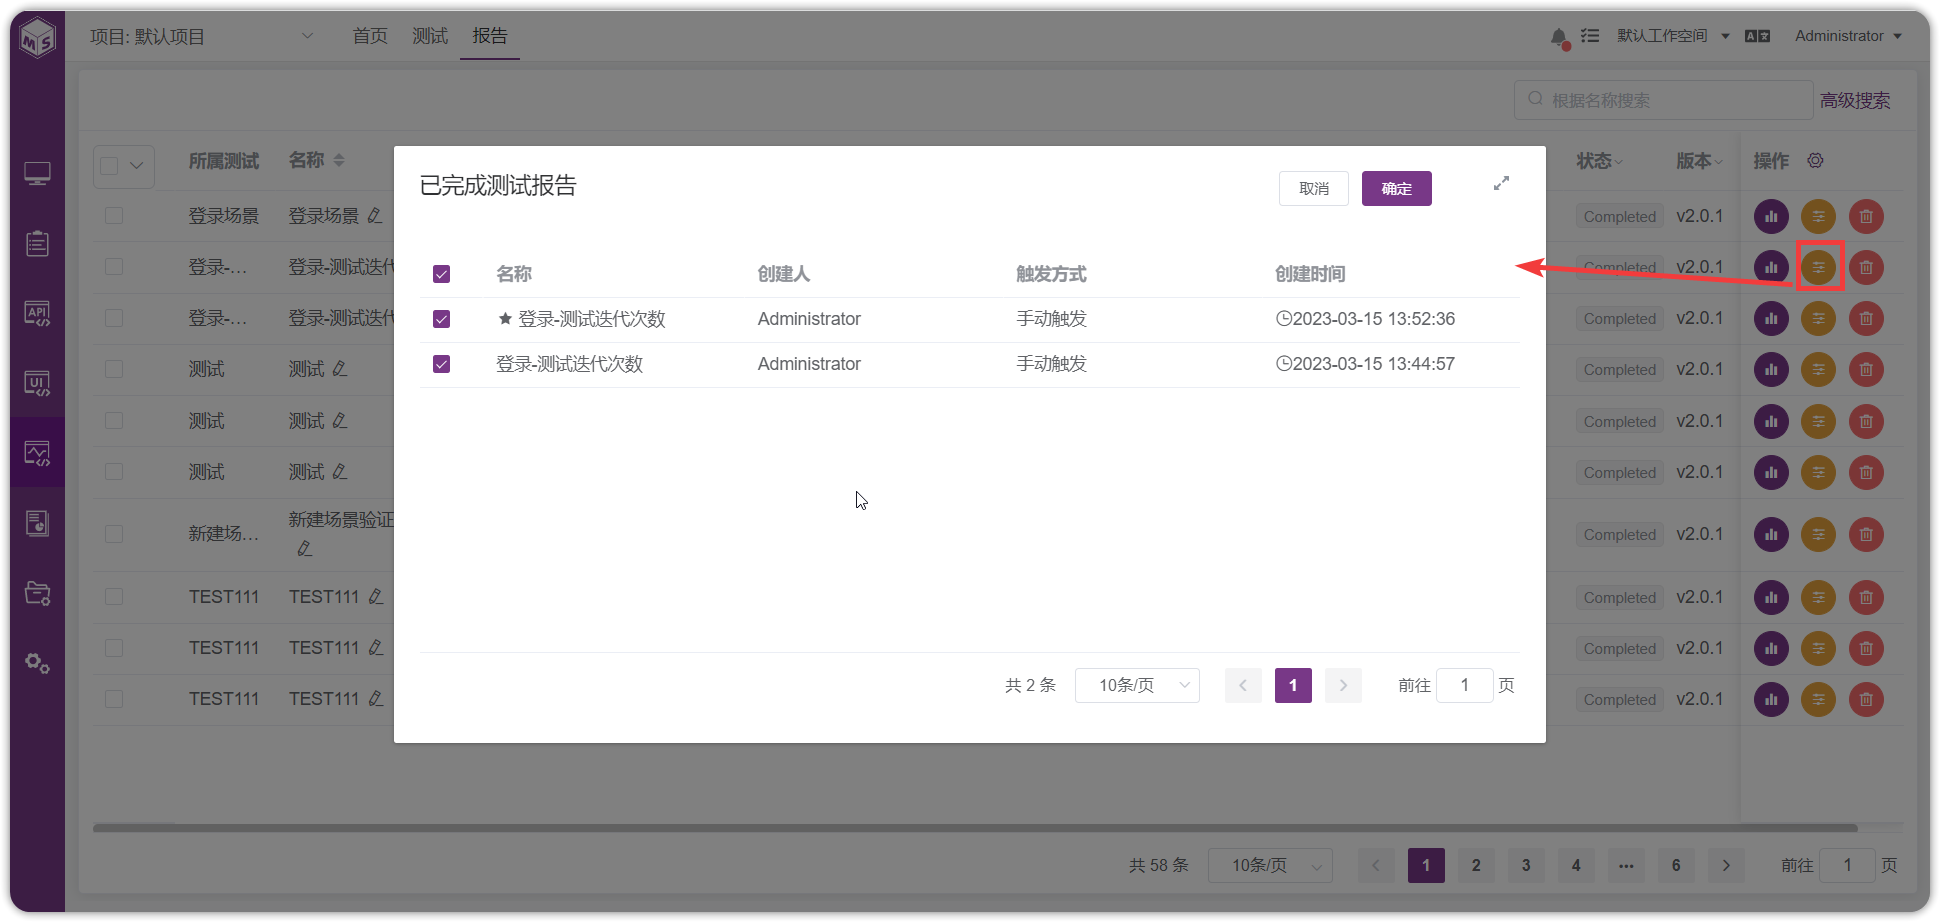Screen dimensions: 1940x922
Task: Open the workstation monitor icon in sidebar
Action: point(38,174)
